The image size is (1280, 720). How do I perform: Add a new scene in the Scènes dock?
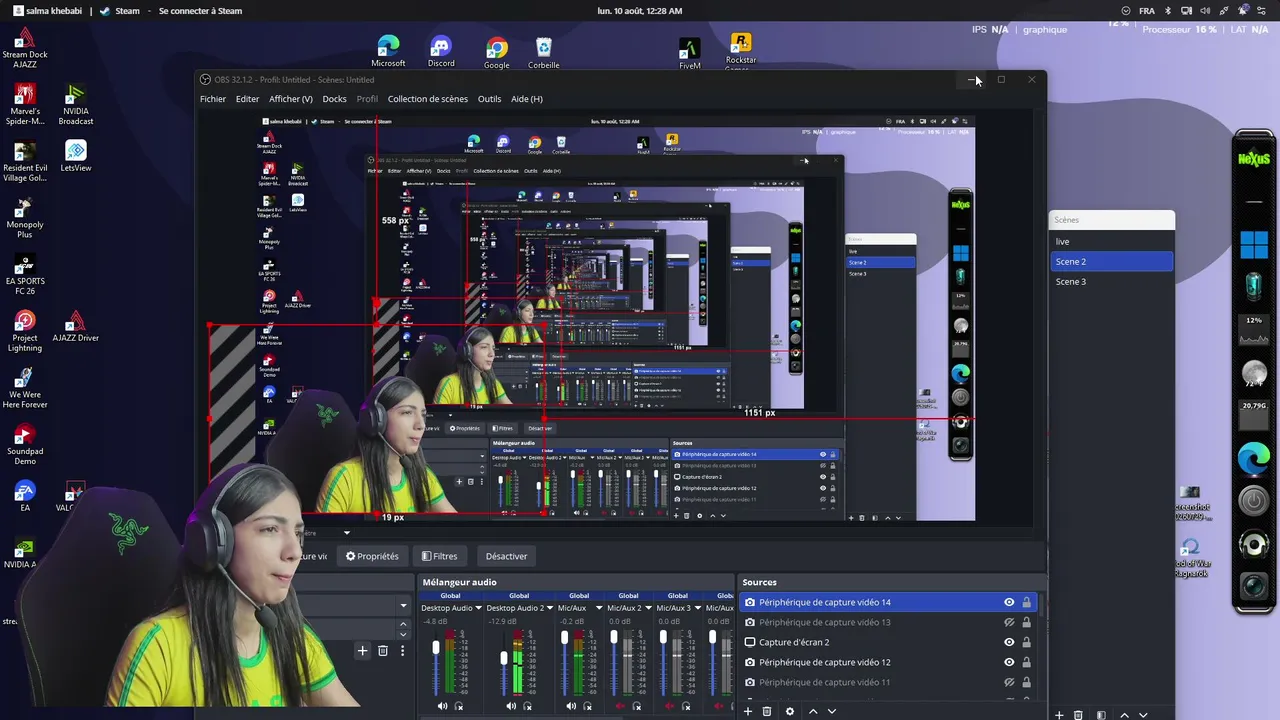click(1059, 715)
